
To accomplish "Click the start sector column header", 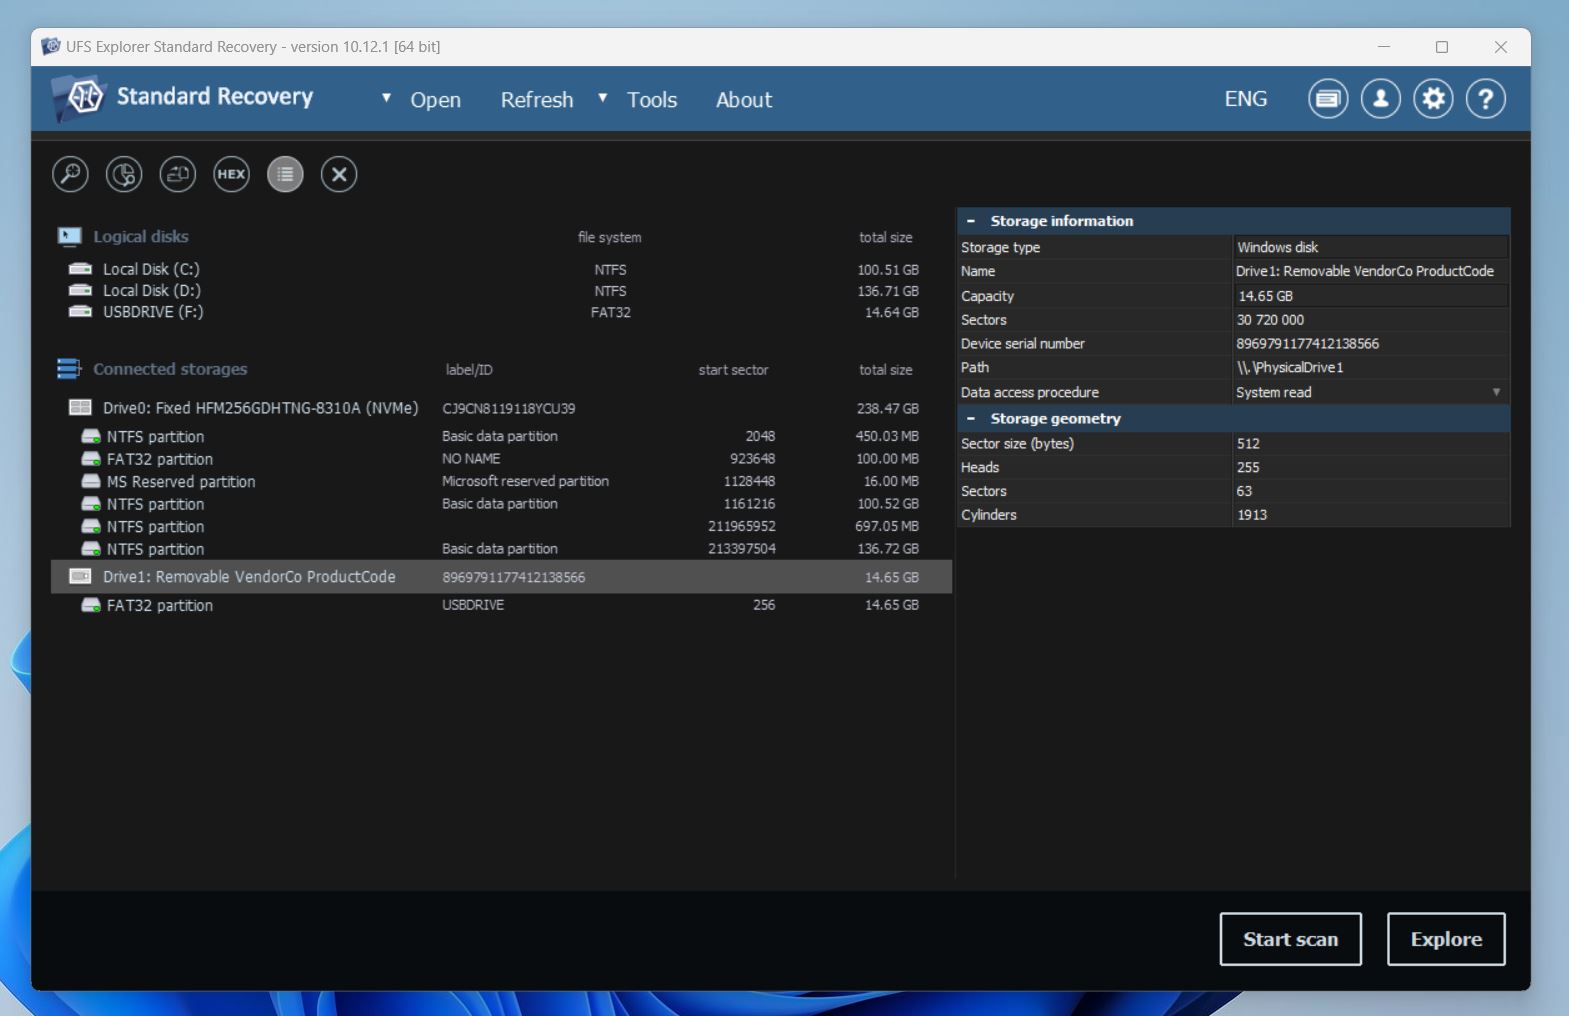I will point(733,370).
